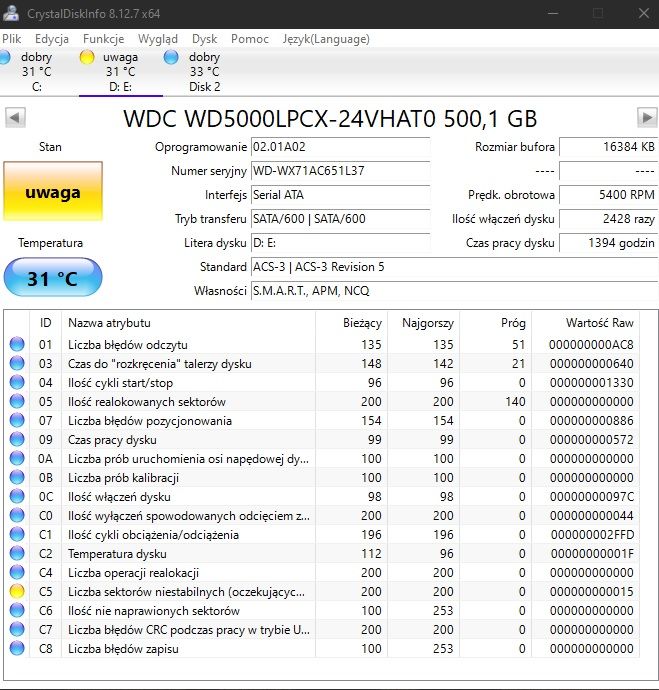
Task: Click the 31 °C temperature button
Action: pyautogui.click(x=53, y=277)
